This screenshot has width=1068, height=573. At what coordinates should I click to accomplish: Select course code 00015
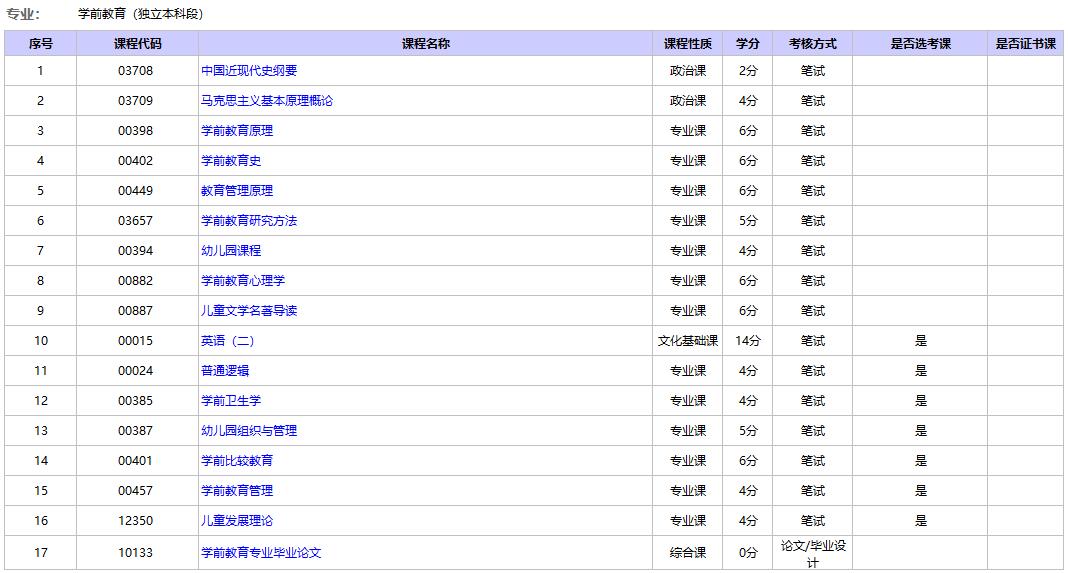click(x=136, y=341)
